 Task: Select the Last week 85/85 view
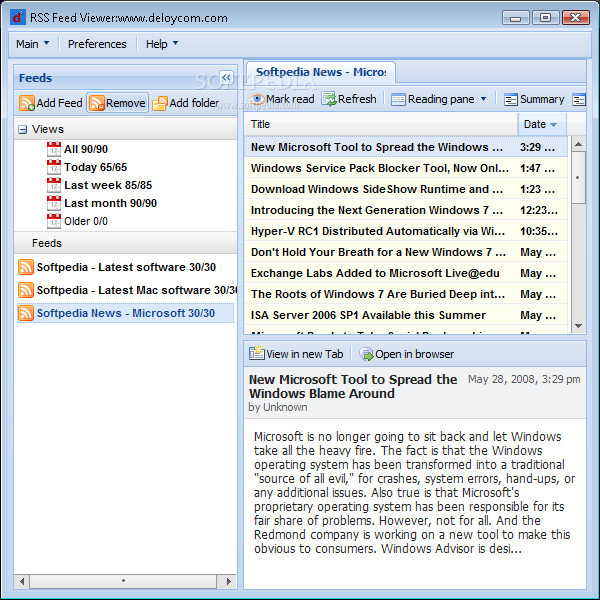pyautogui.click(x=108, y=185)
